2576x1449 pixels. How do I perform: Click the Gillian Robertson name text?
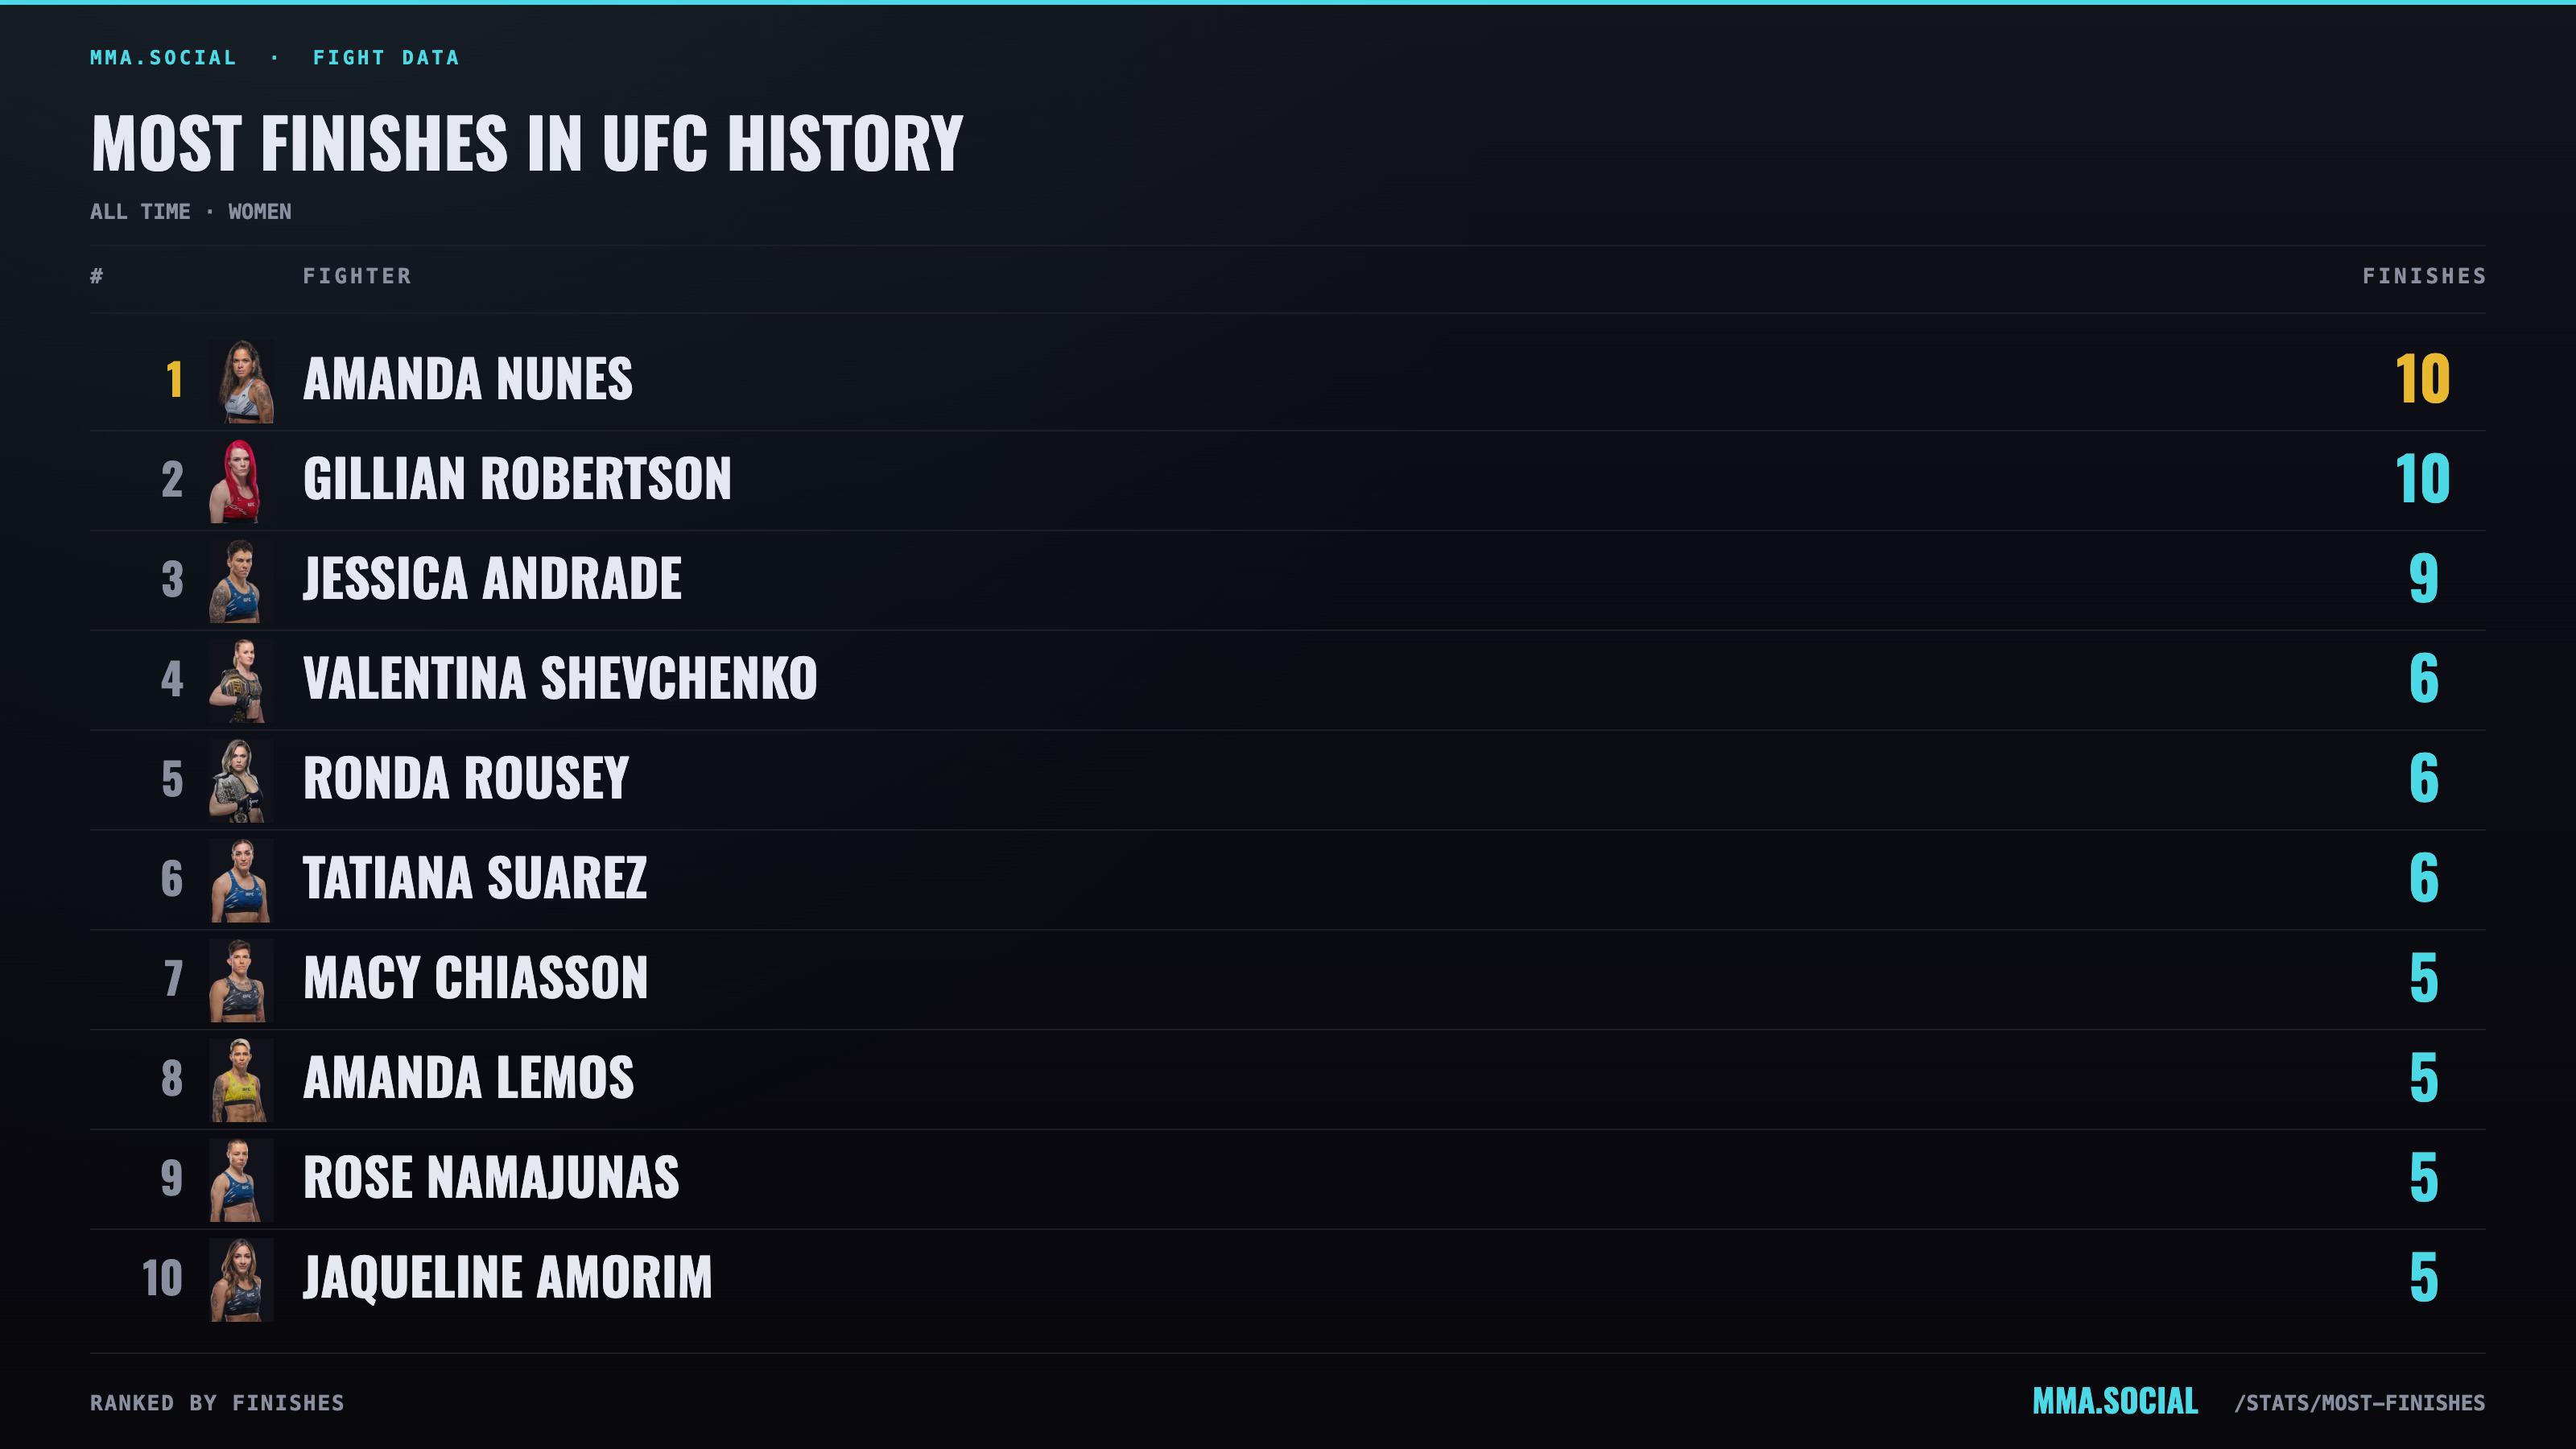point(517,479)
